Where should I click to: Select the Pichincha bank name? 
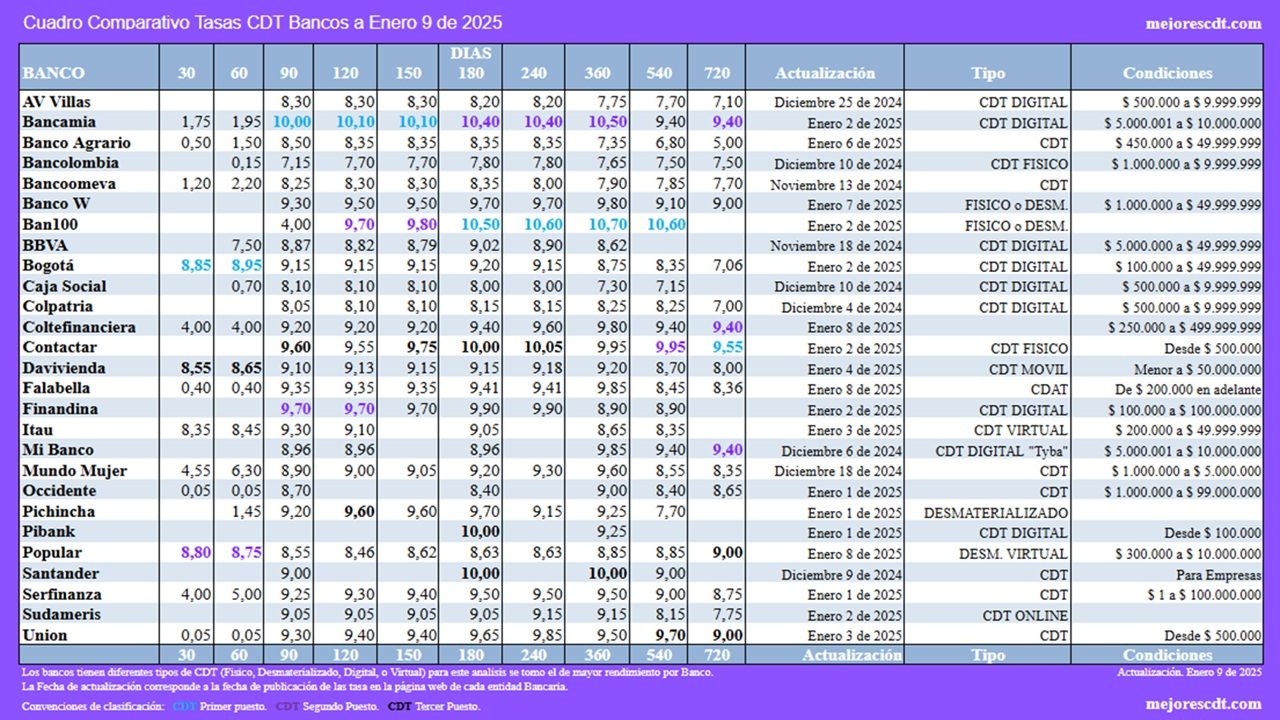[x=59, y=512]
